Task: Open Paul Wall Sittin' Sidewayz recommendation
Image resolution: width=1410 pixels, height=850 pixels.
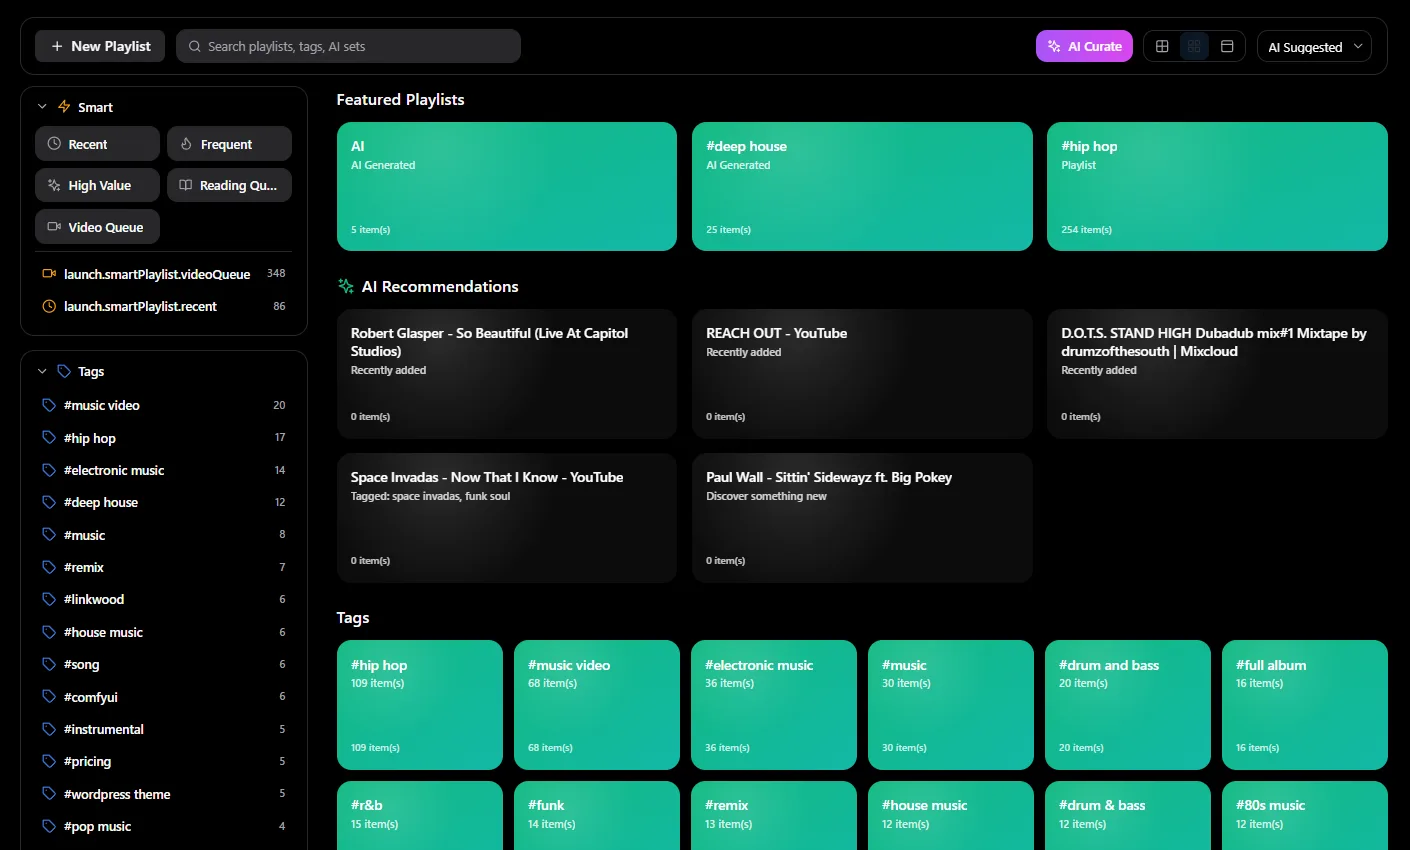Action: [862, 518]
